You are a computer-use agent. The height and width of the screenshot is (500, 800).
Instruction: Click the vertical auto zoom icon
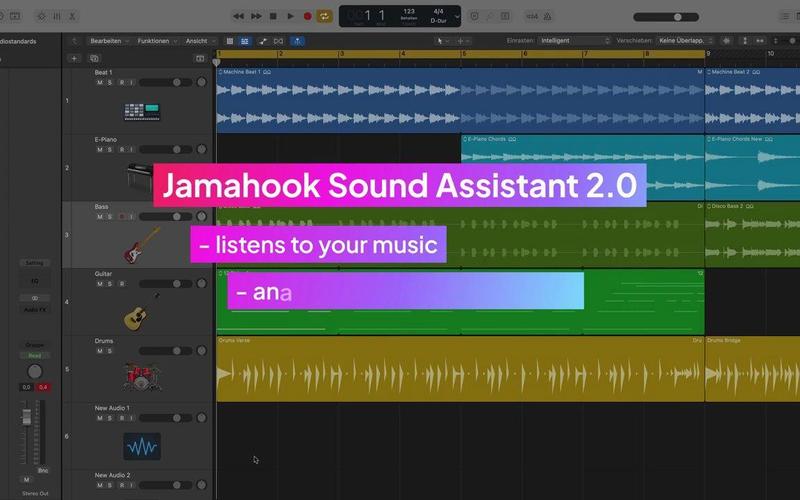pos(745,41)
